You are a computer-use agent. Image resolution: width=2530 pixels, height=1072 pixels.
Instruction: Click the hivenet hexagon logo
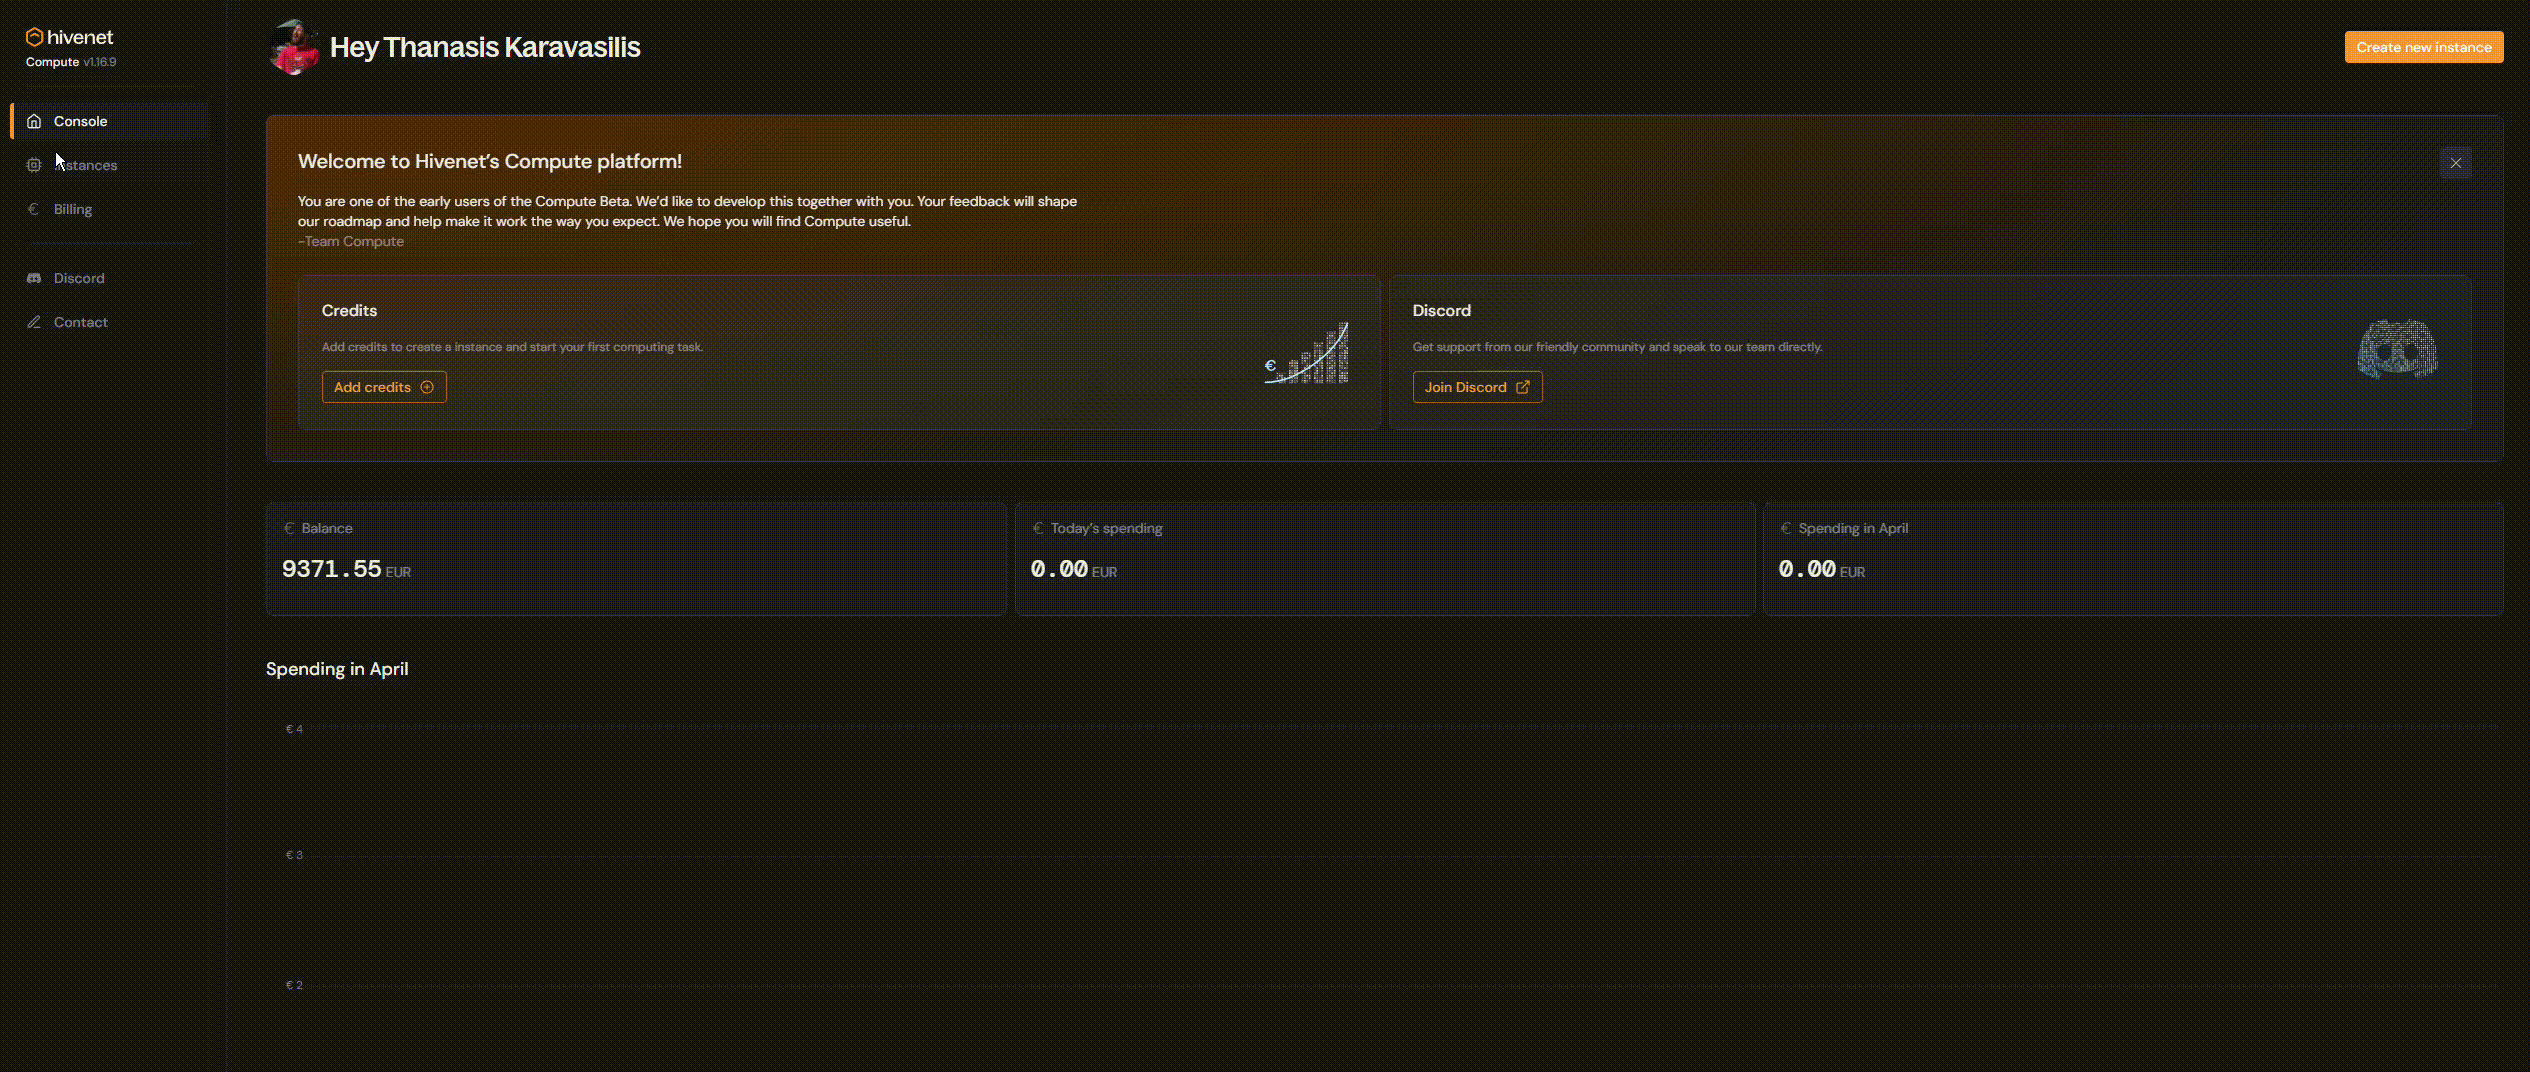36,36
